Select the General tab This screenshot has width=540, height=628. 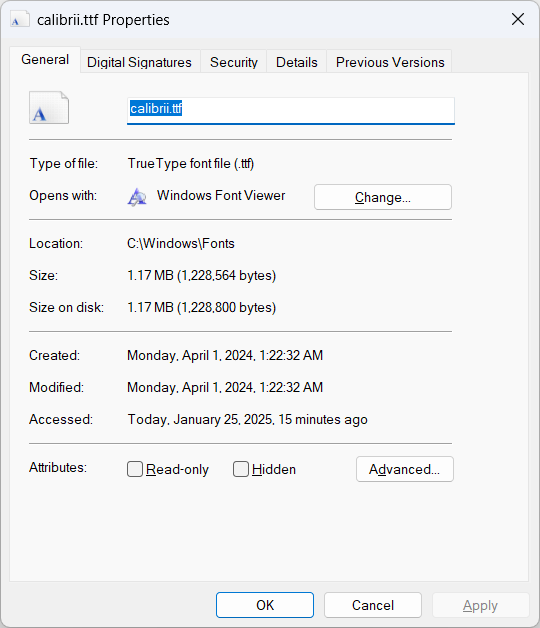pos(45,60)
